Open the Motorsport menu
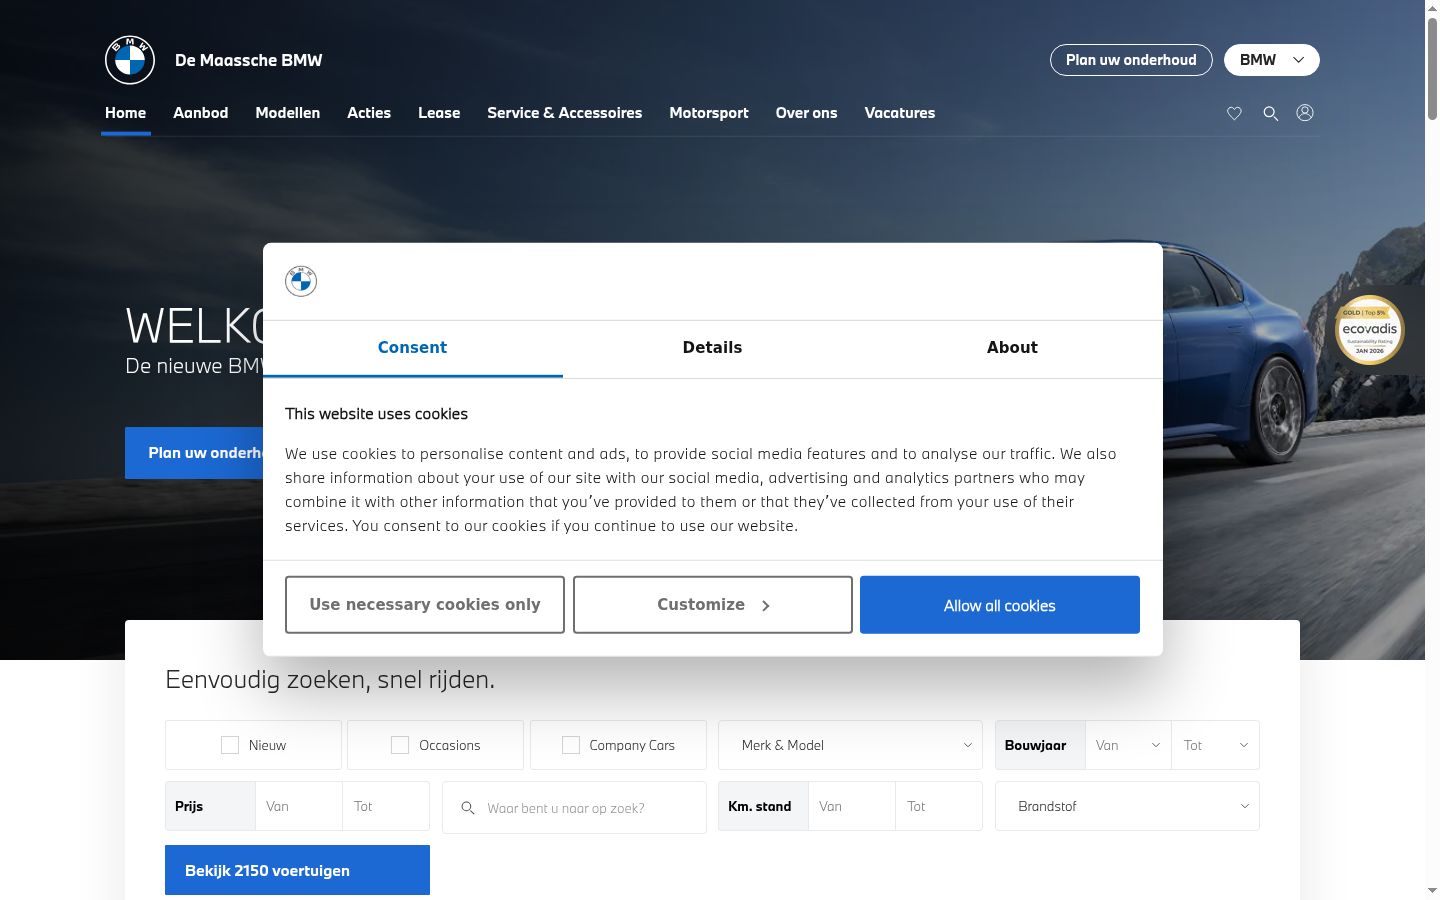 click(709, 113)
